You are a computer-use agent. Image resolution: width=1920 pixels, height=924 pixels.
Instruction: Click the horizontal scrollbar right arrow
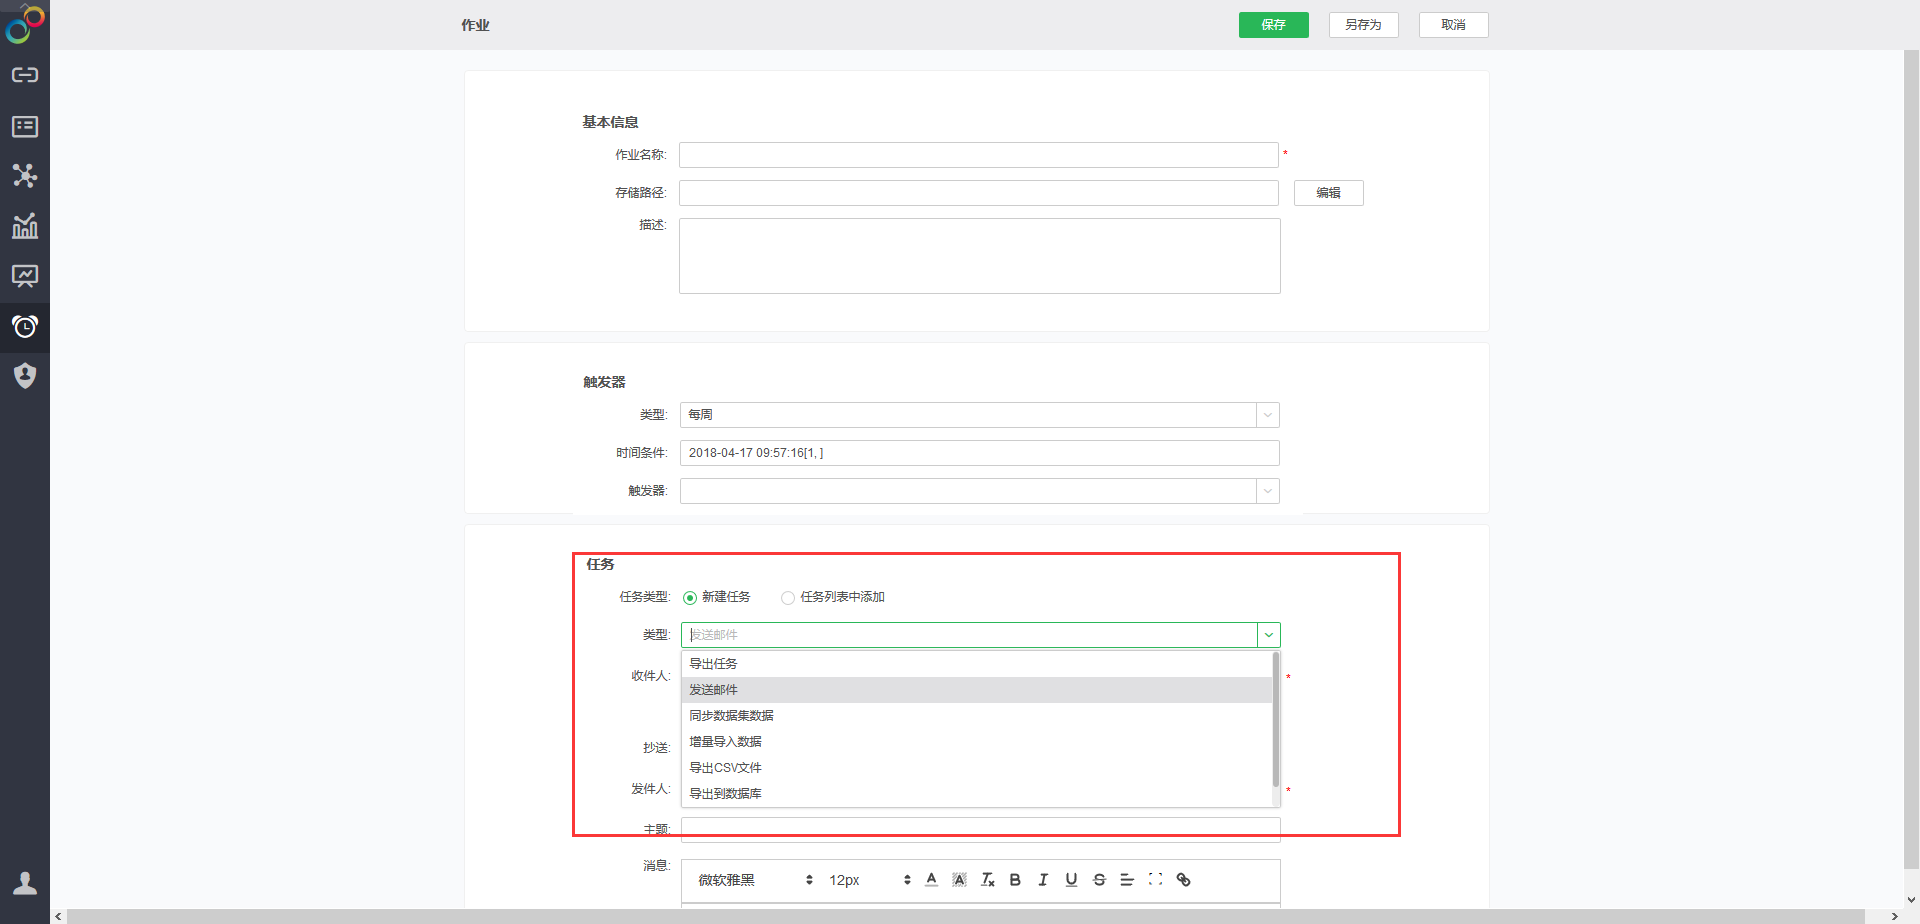[1894, 916]
